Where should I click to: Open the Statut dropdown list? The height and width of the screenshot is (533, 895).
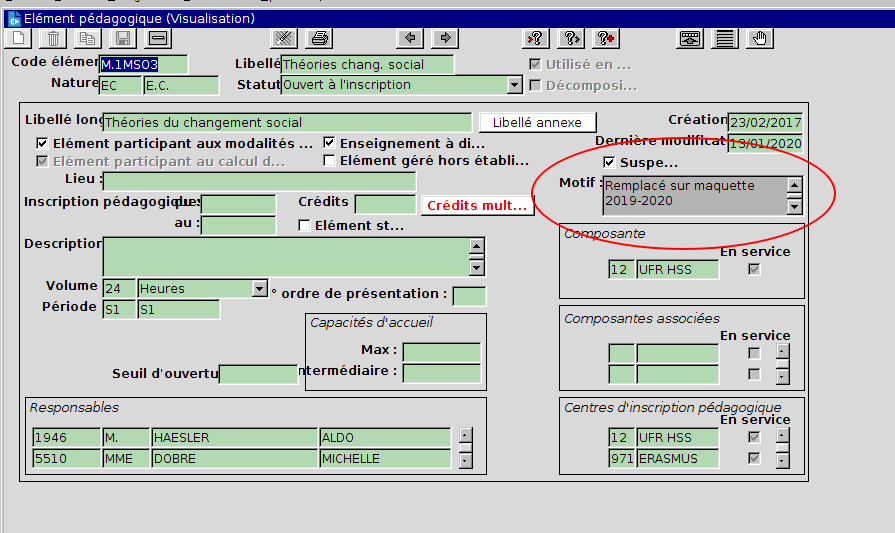[x=514, y=86]
